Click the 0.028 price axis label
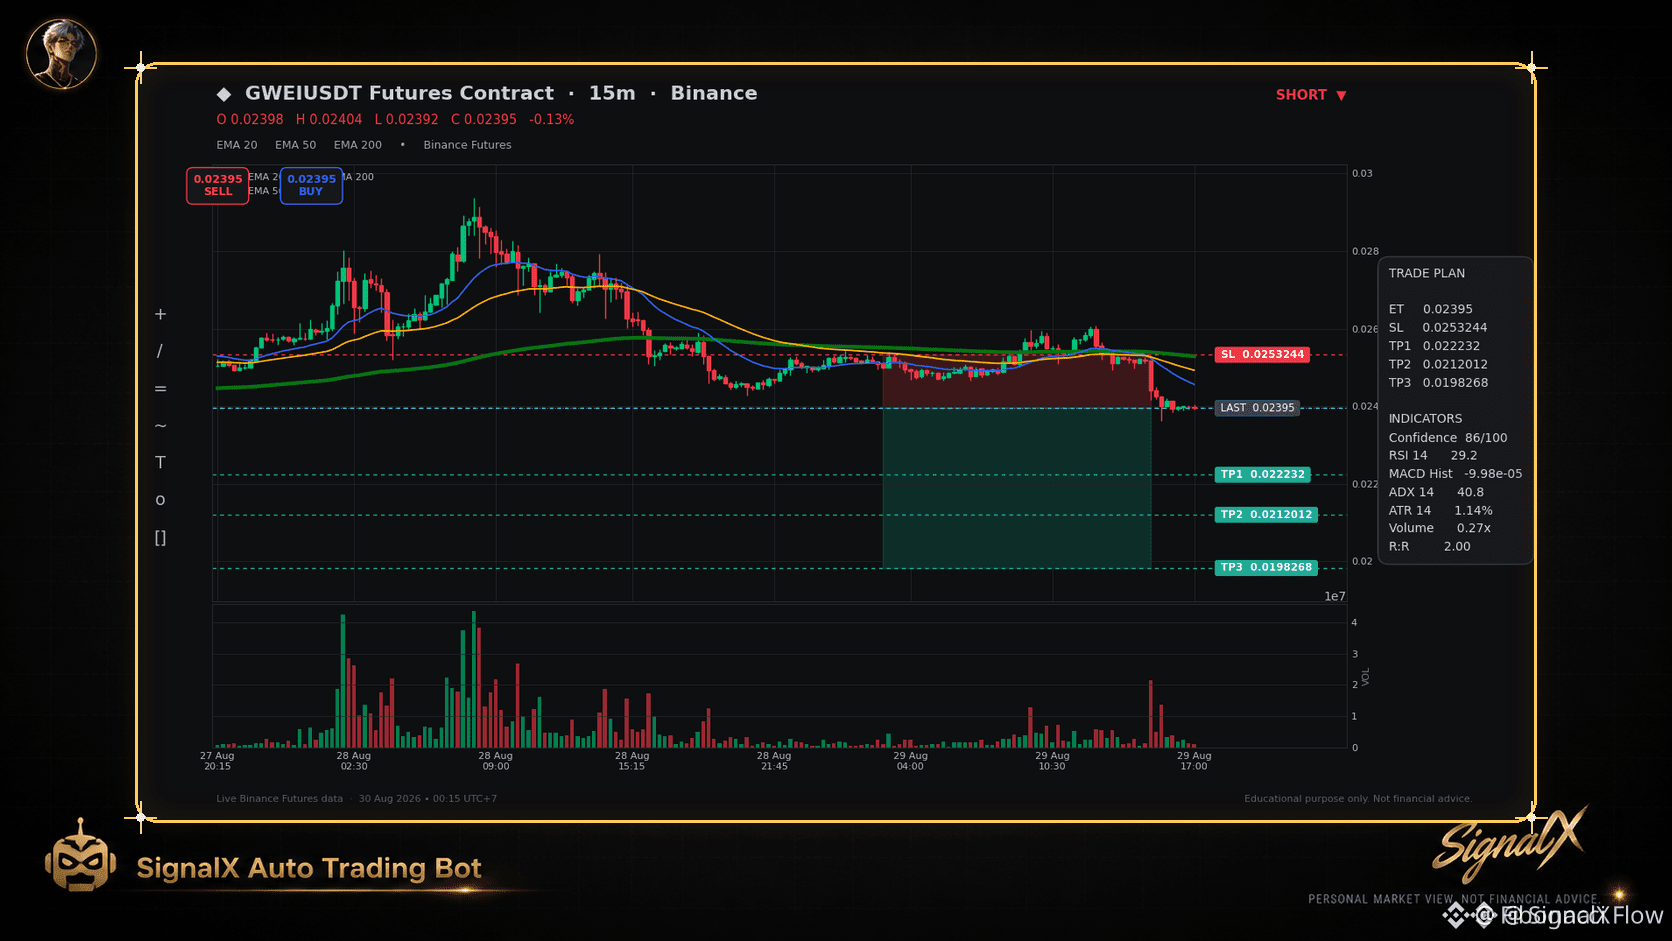Image resolution: width=1672 pixels, height=941 pixels. [1365, 252]
